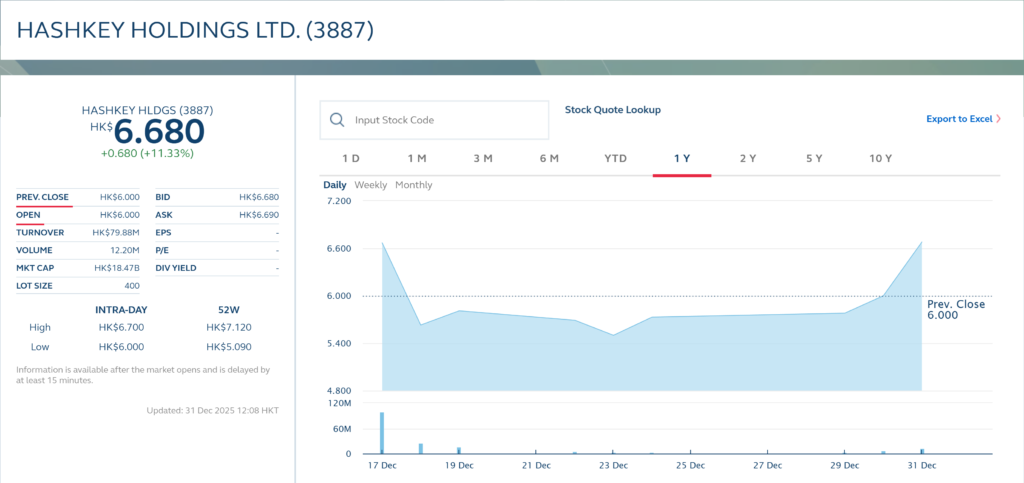Switch chart interval to Weekly
Screen dimensions: 1024x483
pyautogui.click(x=371, y=185)
